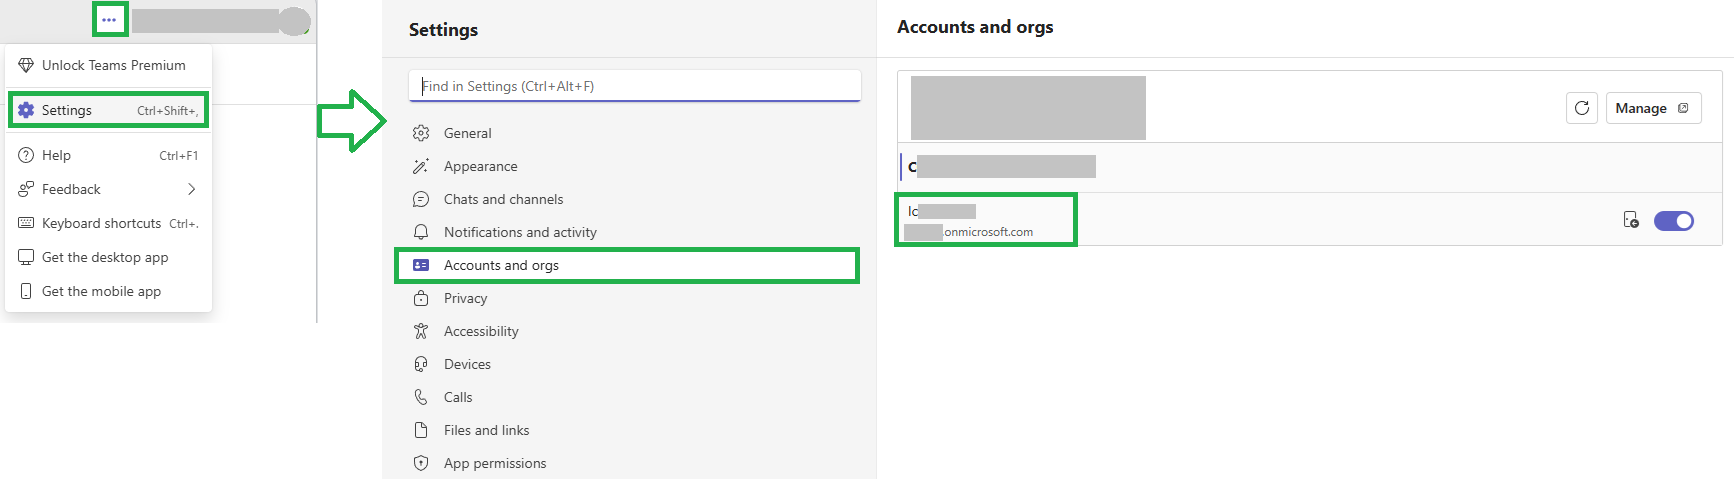Click the App permissions shield icon
Image resolution: width=1734 pixels, height=479 pixels.
(421, 463)
